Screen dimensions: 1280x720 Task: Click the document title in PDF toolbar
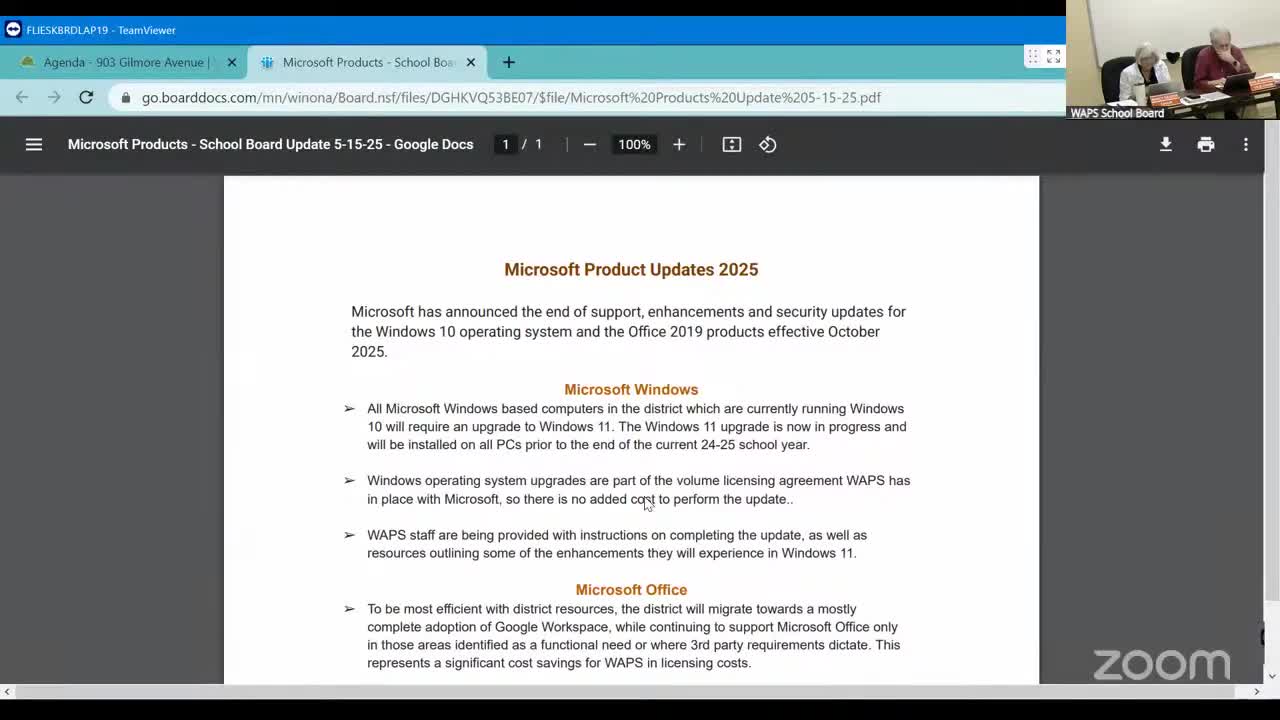[271, 144]
